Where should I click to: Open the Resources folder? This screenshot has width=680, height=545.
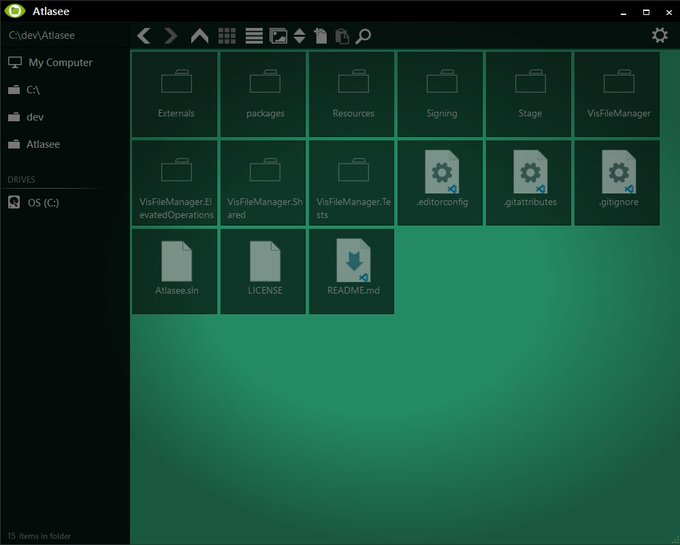[352, 94]
